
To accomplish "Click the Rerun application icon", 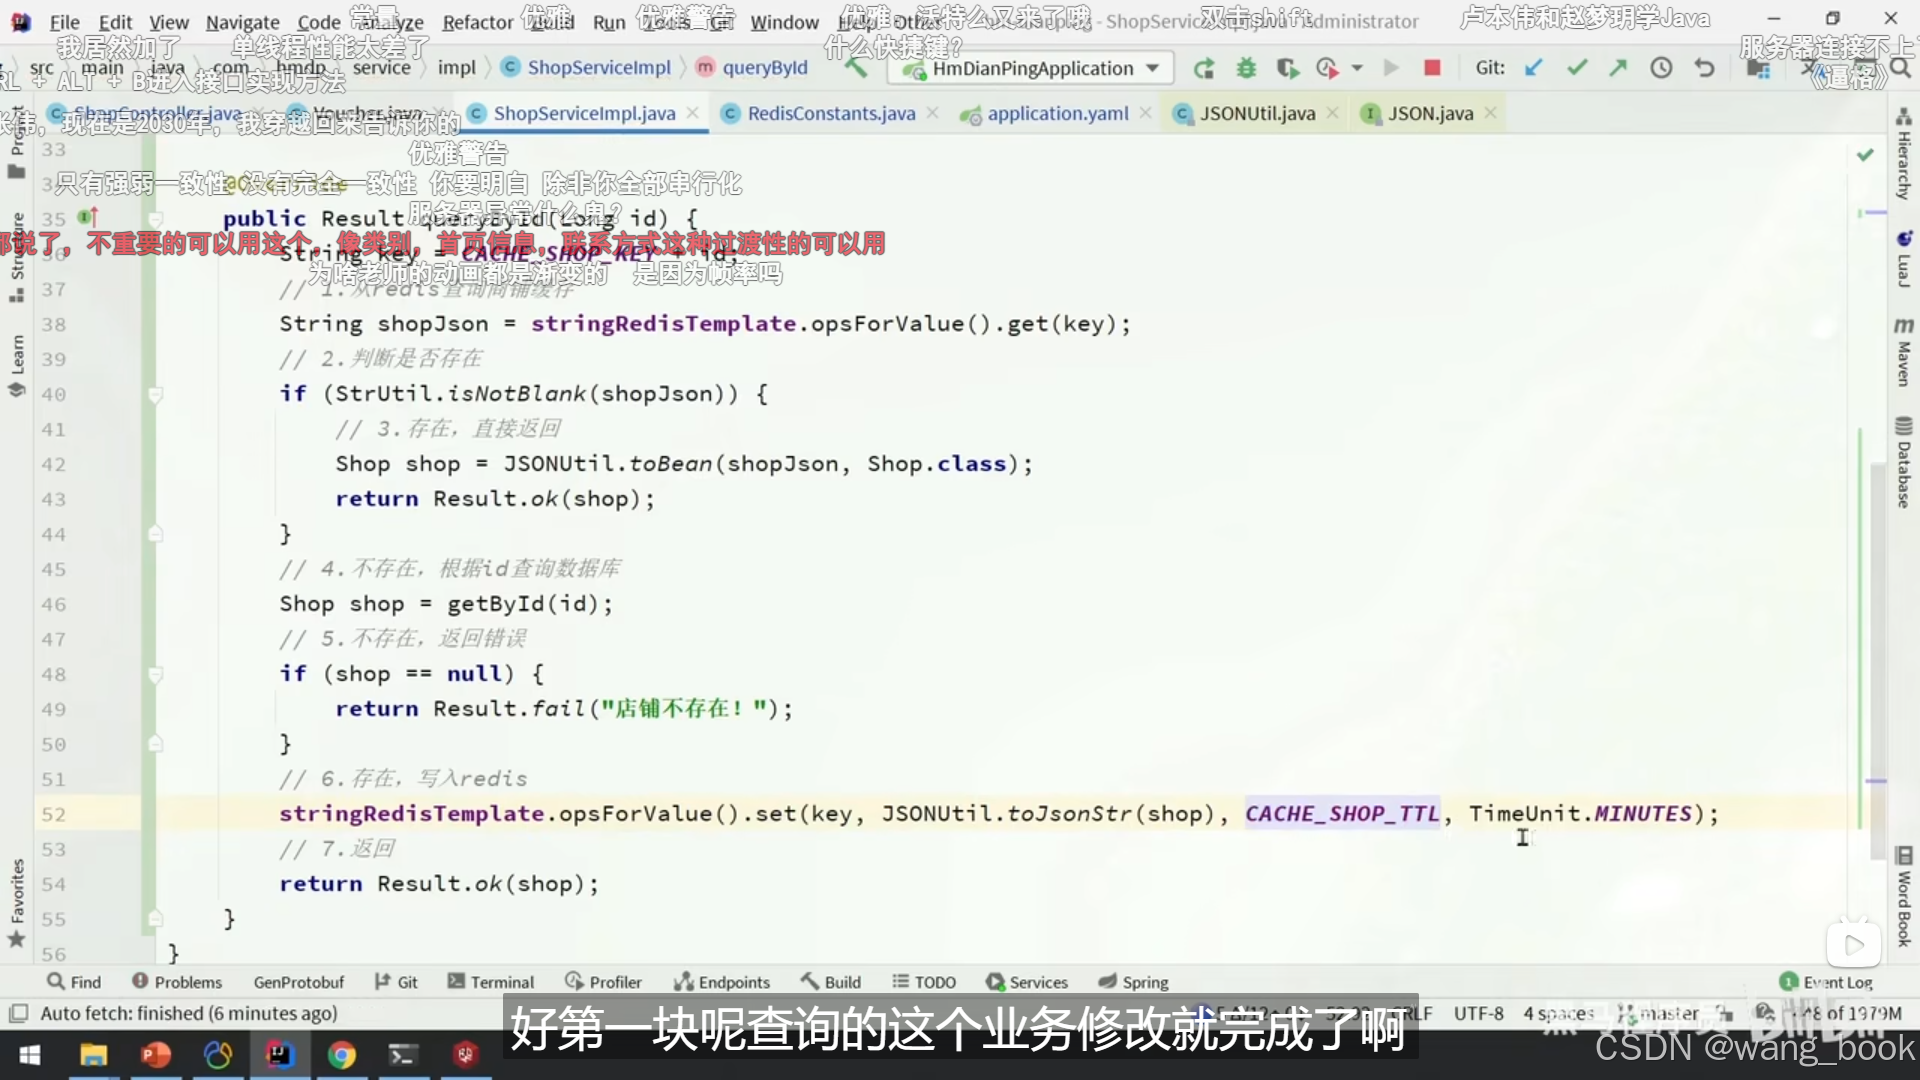I will click(1204, 68).
